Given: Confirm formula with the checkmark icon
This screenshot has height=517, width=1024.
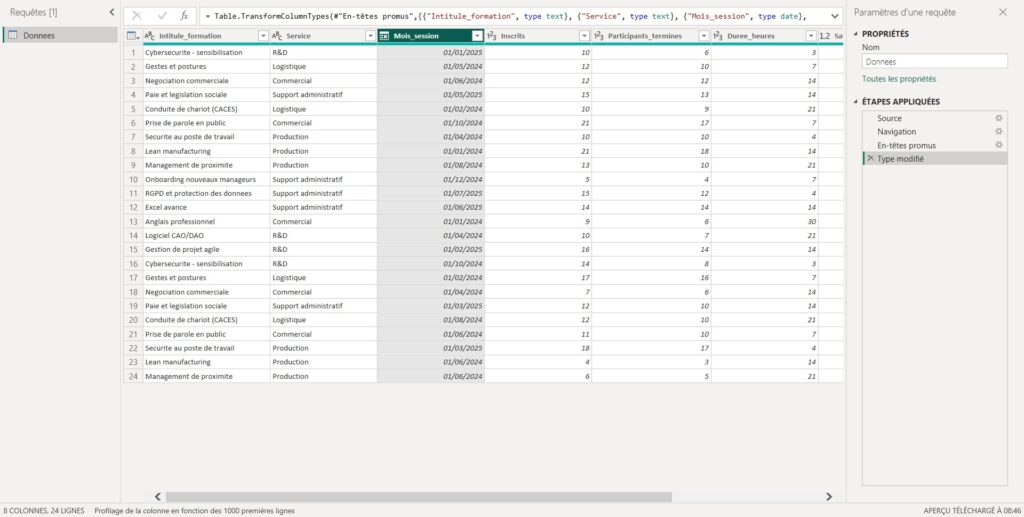Looking at the screenshot, I should (x=162, y=16).
